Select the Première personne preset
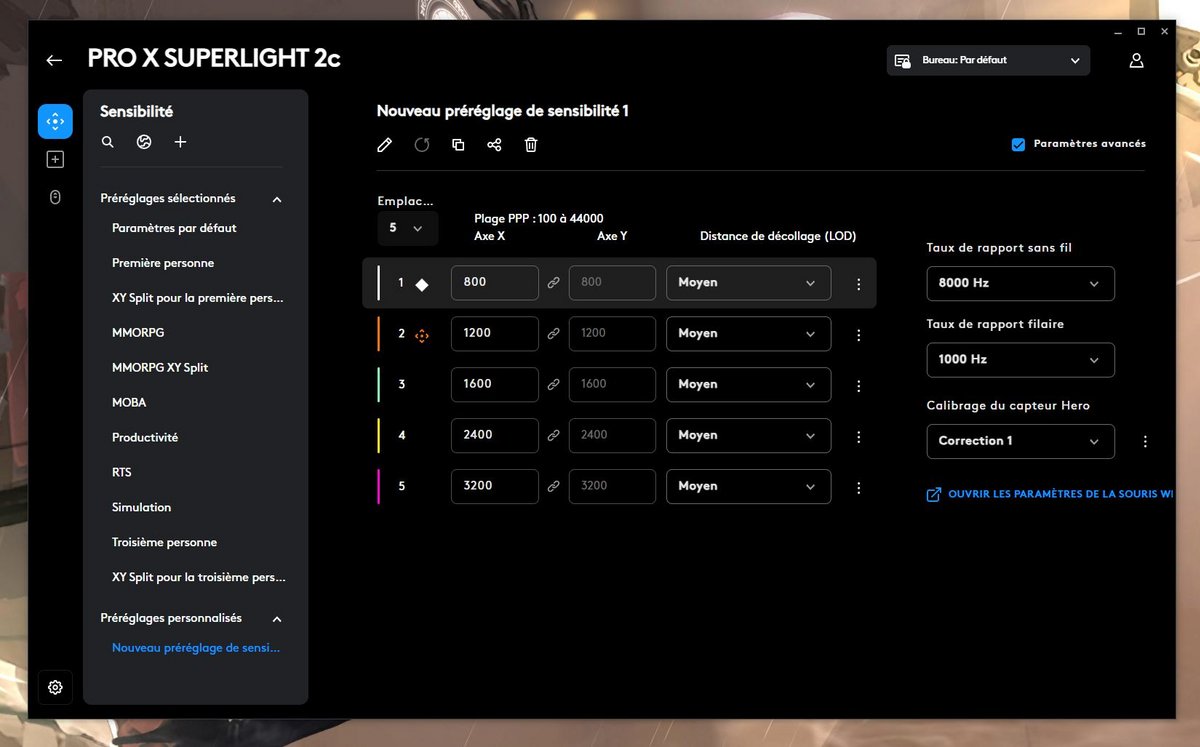 [x=163, y=263]
